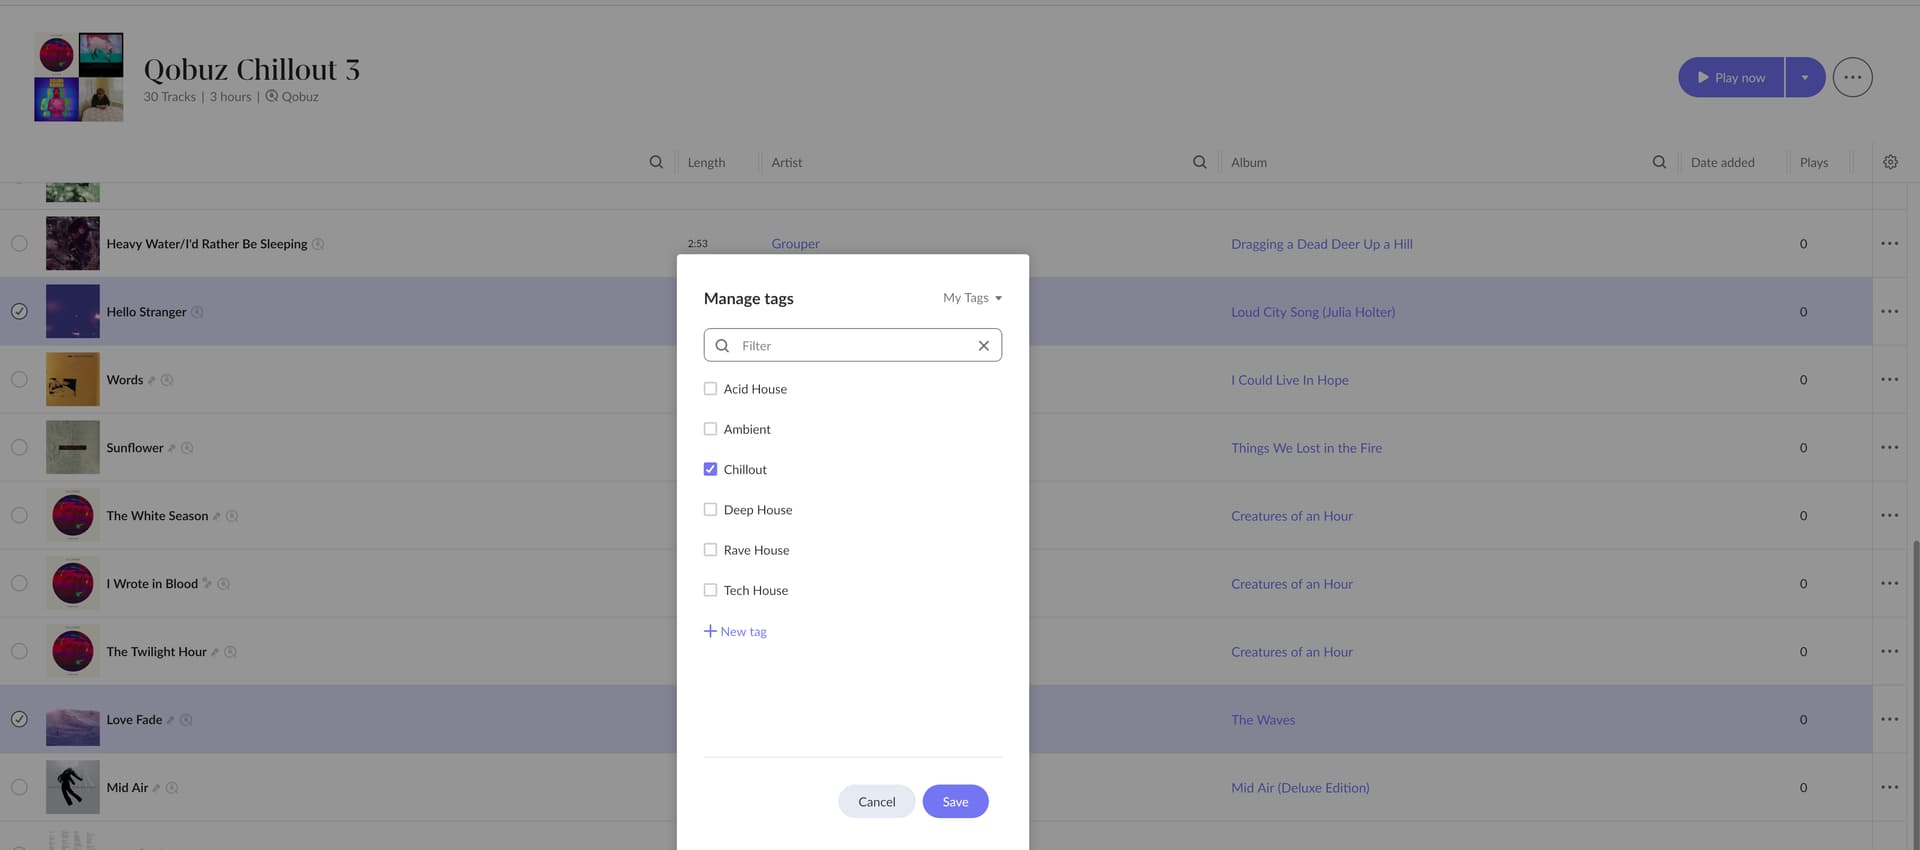Open the playlist three-dot options menu
The height and width of the screenshot is (850, 1920).
click(1852, 78)
